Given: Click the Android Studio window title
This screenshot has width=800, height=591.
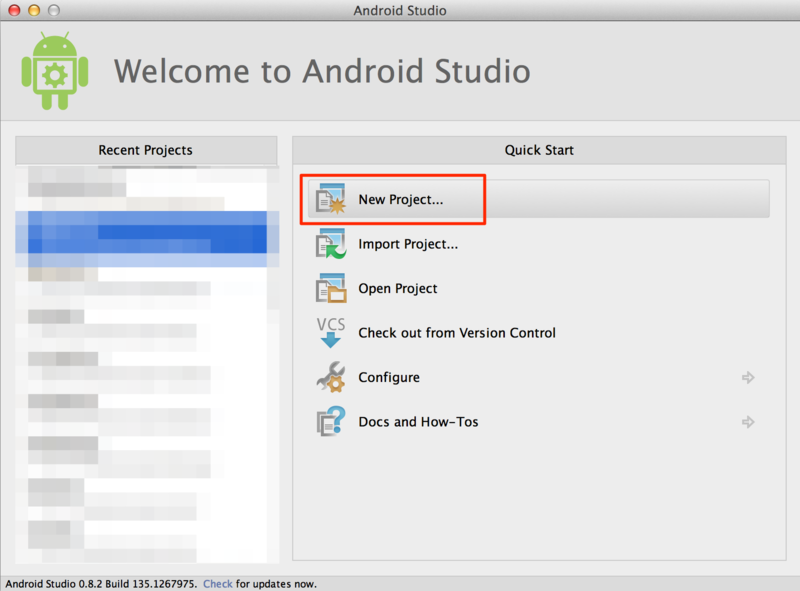Looking at the screenshot, I should (400, 10).
